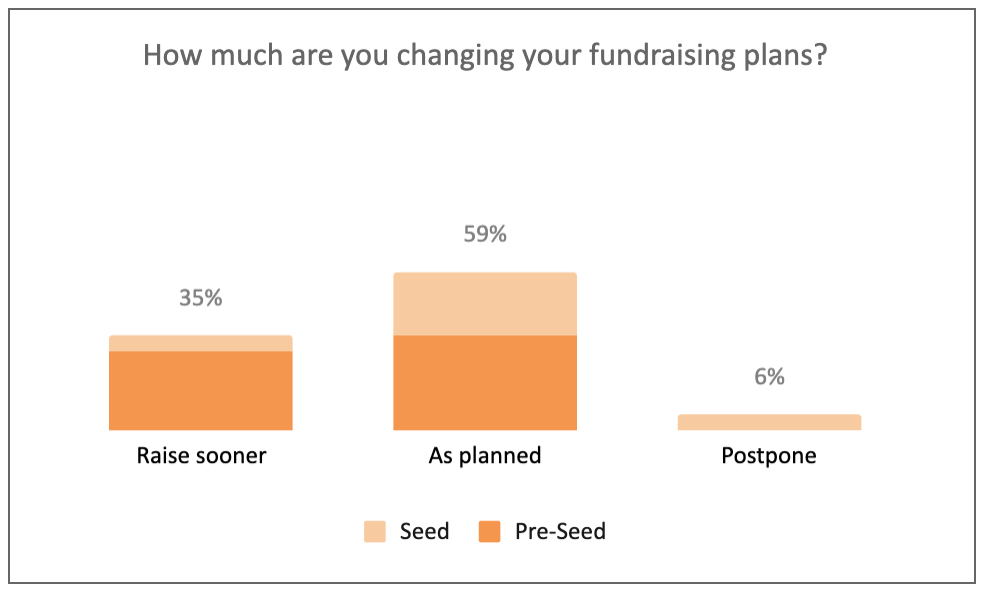This screenshot has height=594, width=986.
Task: Select the 59% data label
Action: tap(485, 234)
